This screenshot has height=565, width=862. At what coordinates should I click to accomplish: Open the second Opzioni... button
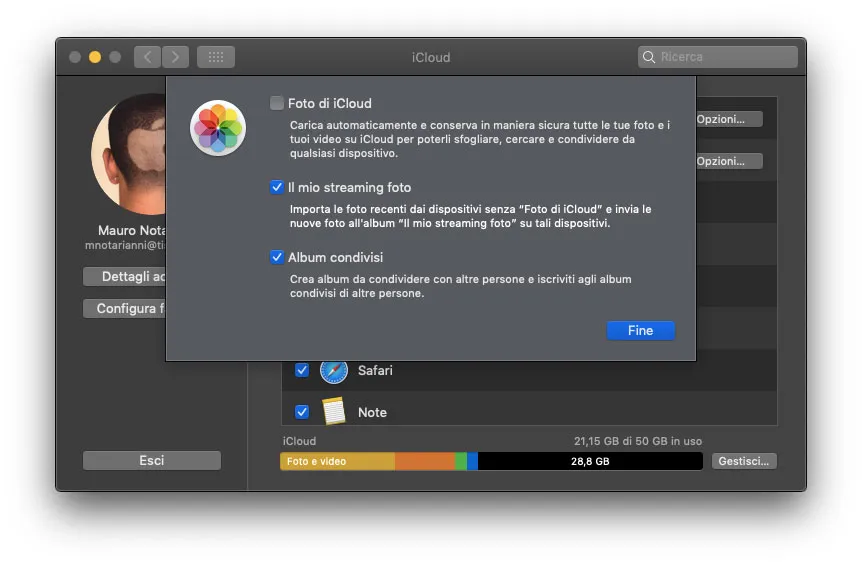[730, 161]
